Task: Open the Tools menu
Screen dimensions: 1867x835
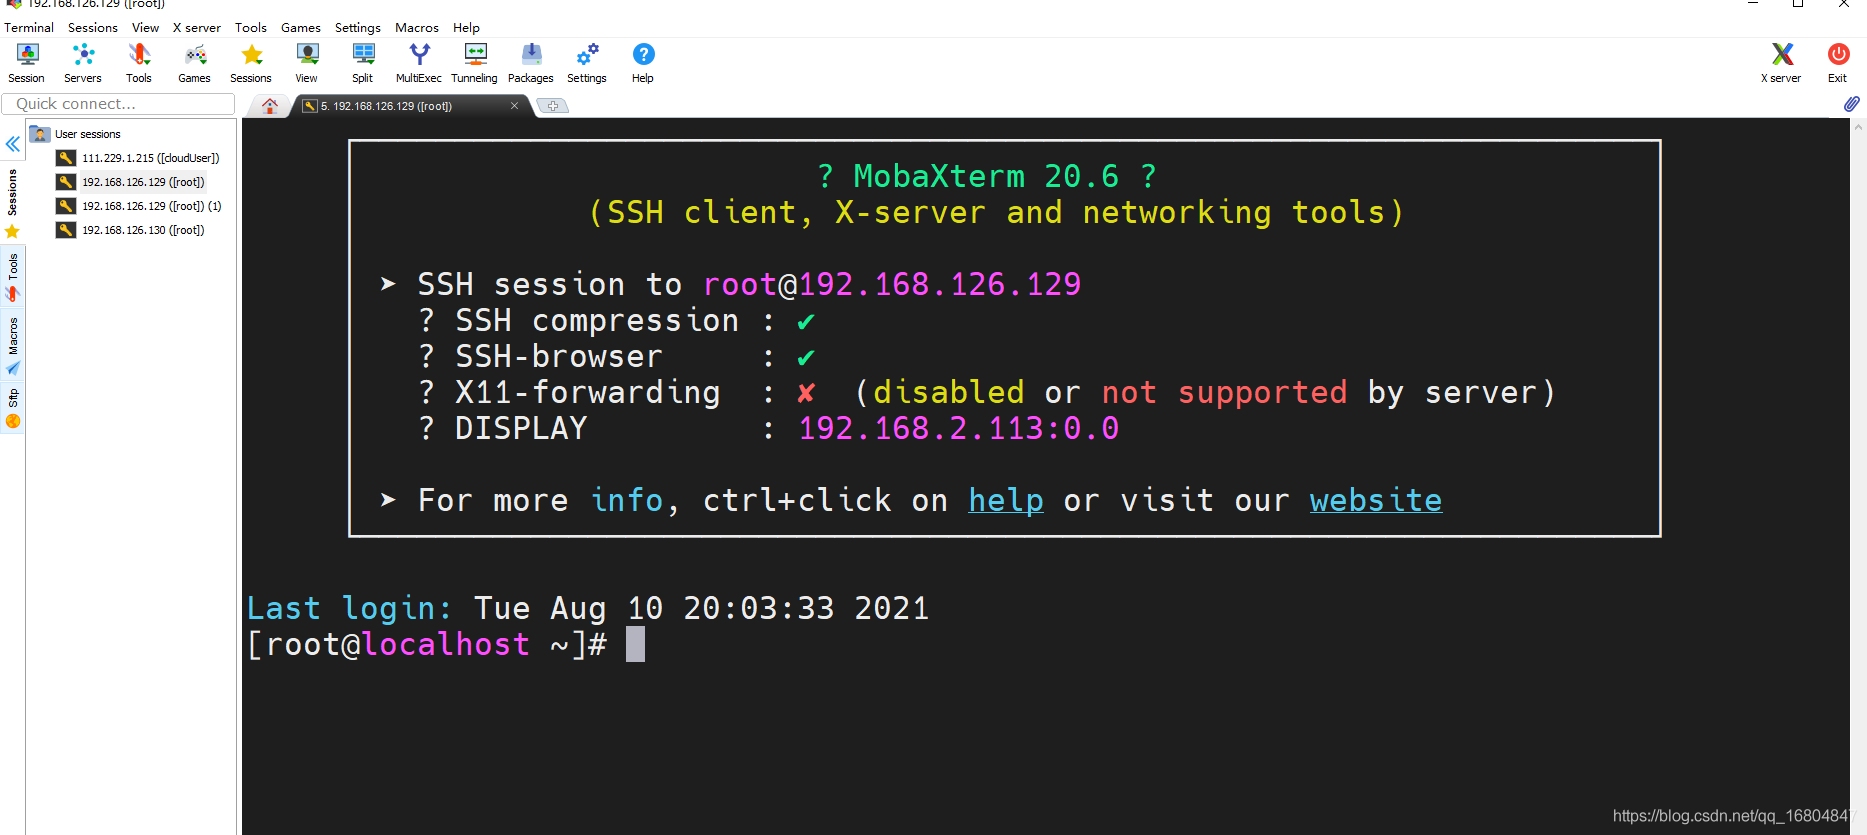Action: pos(251,27)
